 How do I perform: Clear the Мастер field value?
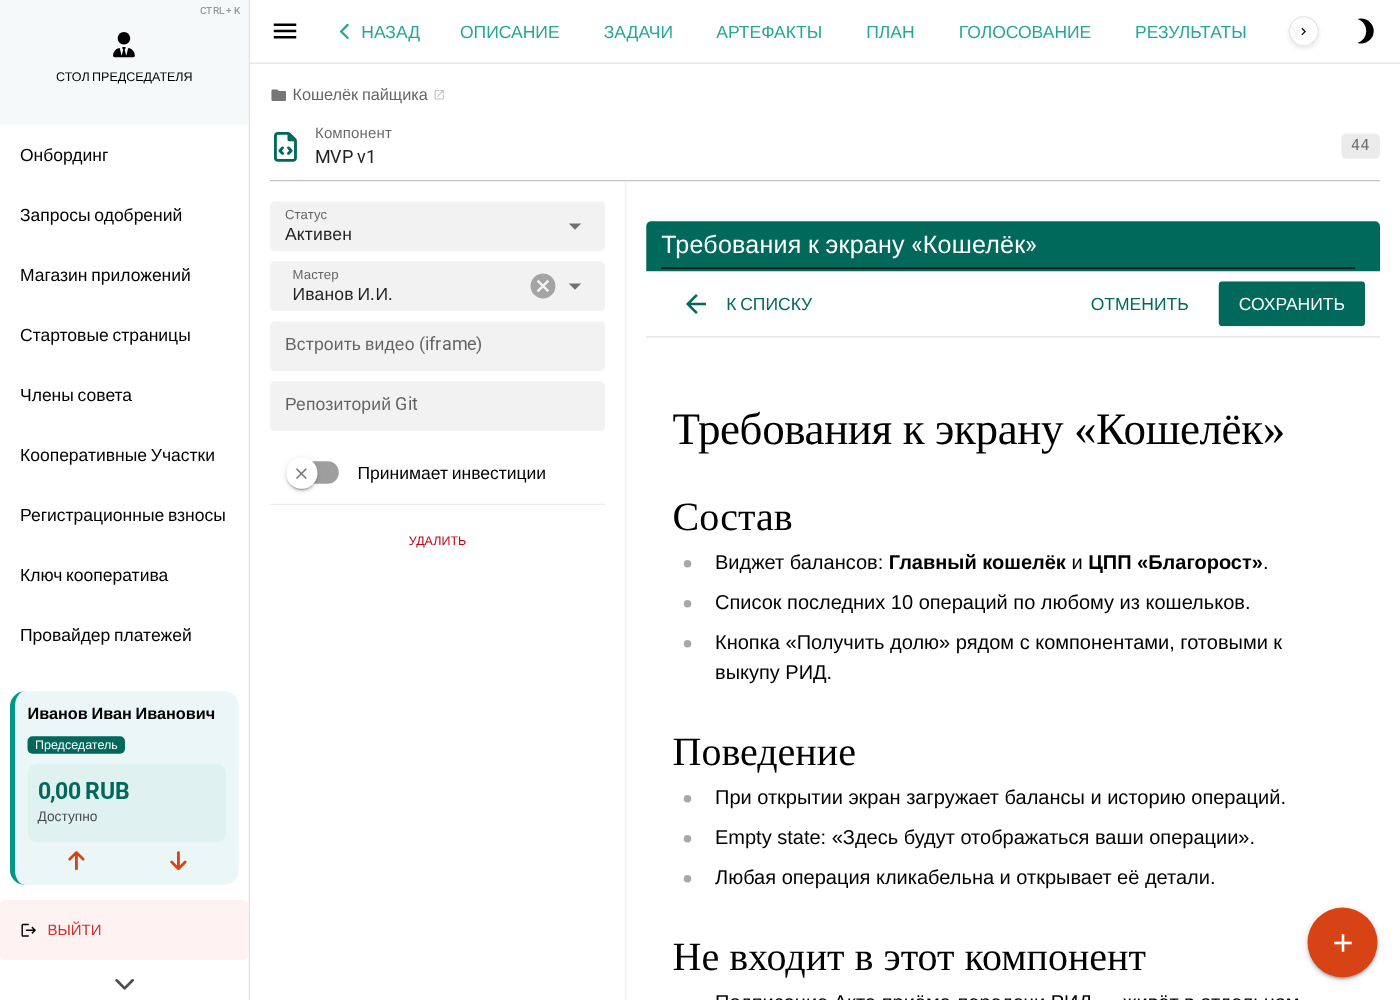(543, 286)
